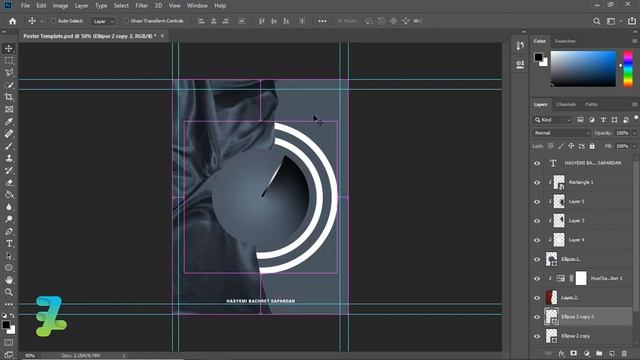Open the layer filter Kind dropdown

coord(553,120)
